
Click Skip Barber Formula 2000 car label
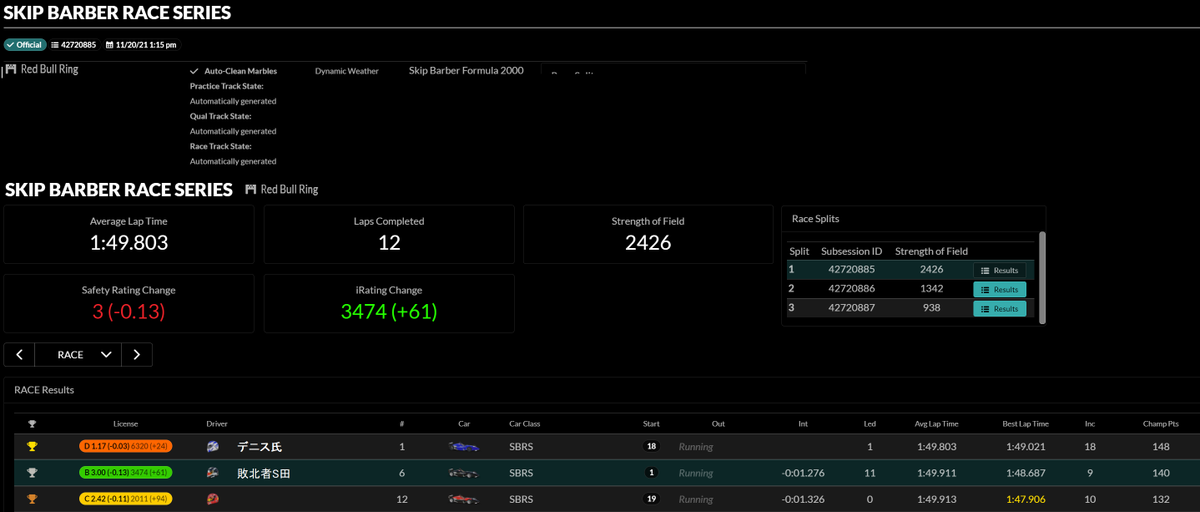point(466,71)
